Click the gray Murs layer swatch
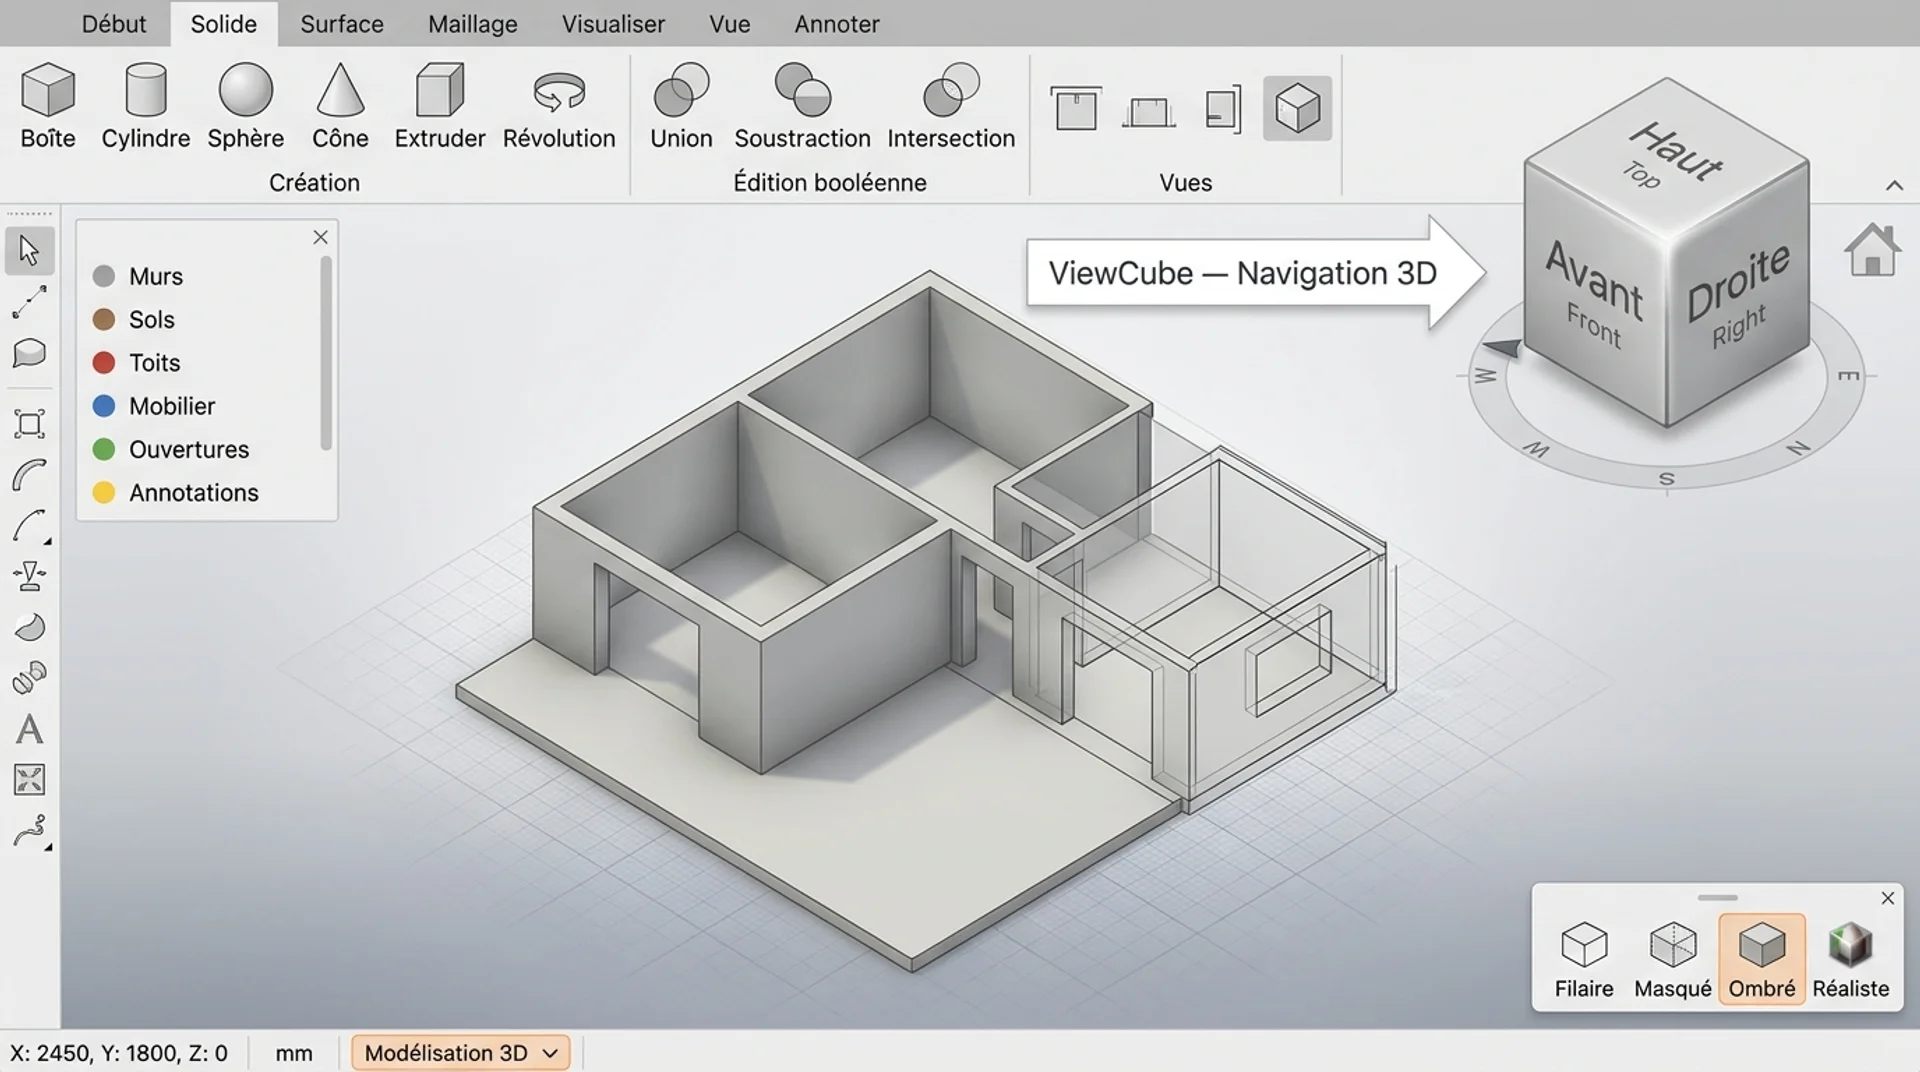 (x=104, y=276)
